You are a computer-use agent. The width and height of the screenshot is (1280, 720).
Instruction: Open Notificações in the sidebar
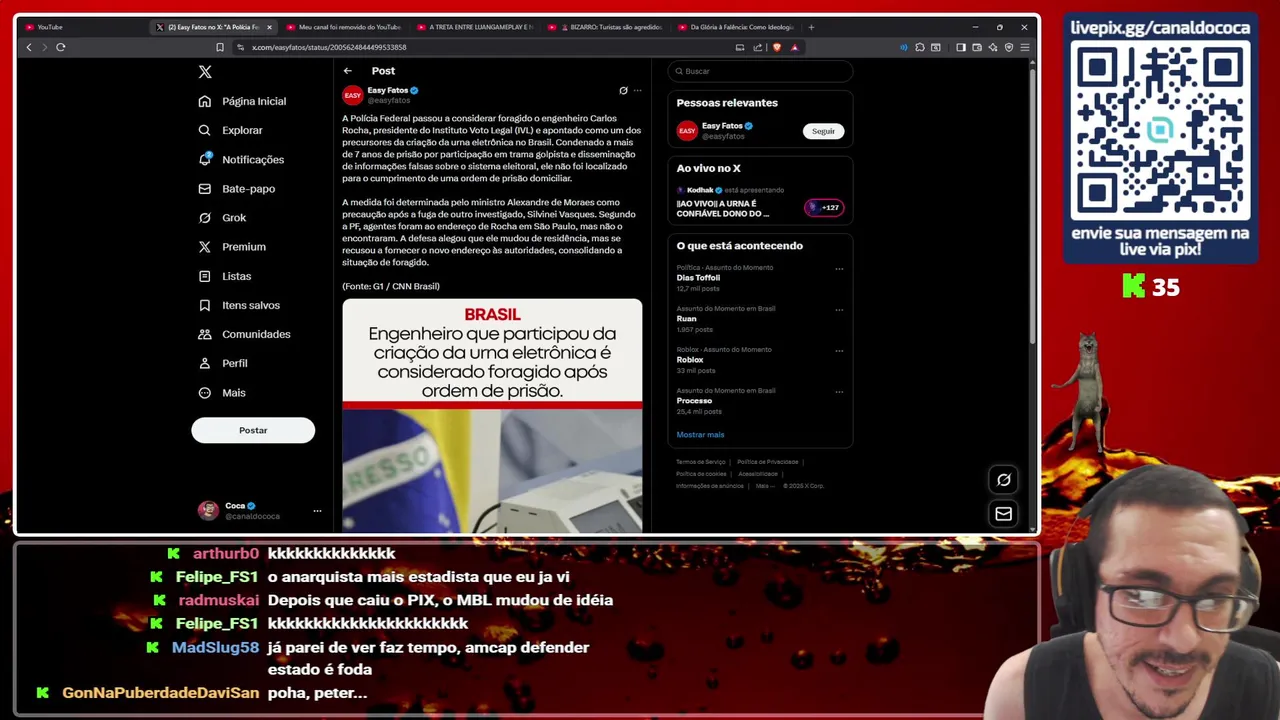click(241, 159)
